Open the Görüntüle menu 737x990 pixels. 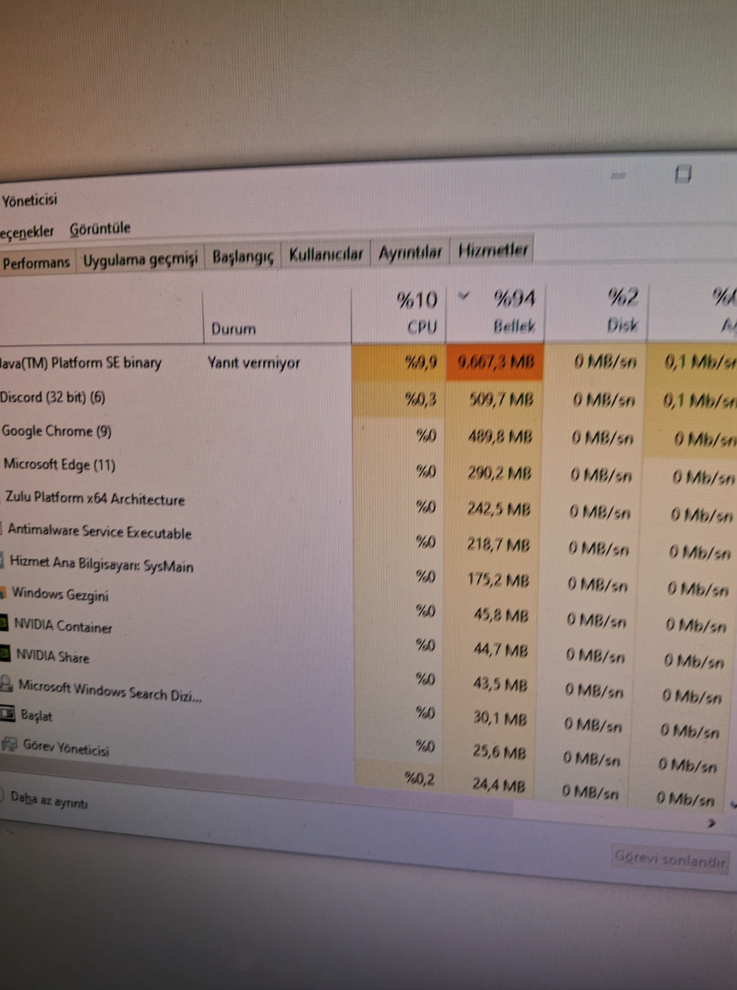(x=100, y=229)
